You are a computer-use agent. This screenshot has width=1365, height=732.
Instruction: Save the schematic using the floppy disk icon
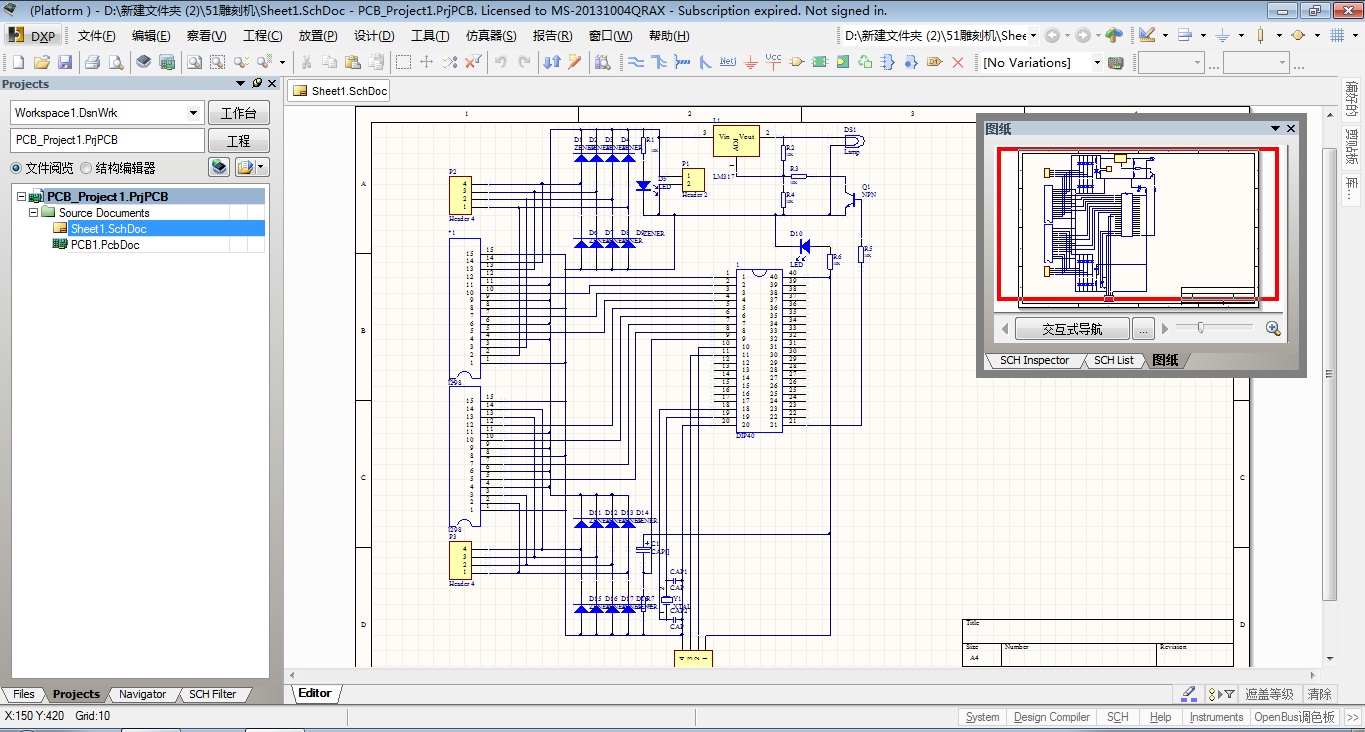(x=65, y=62)
